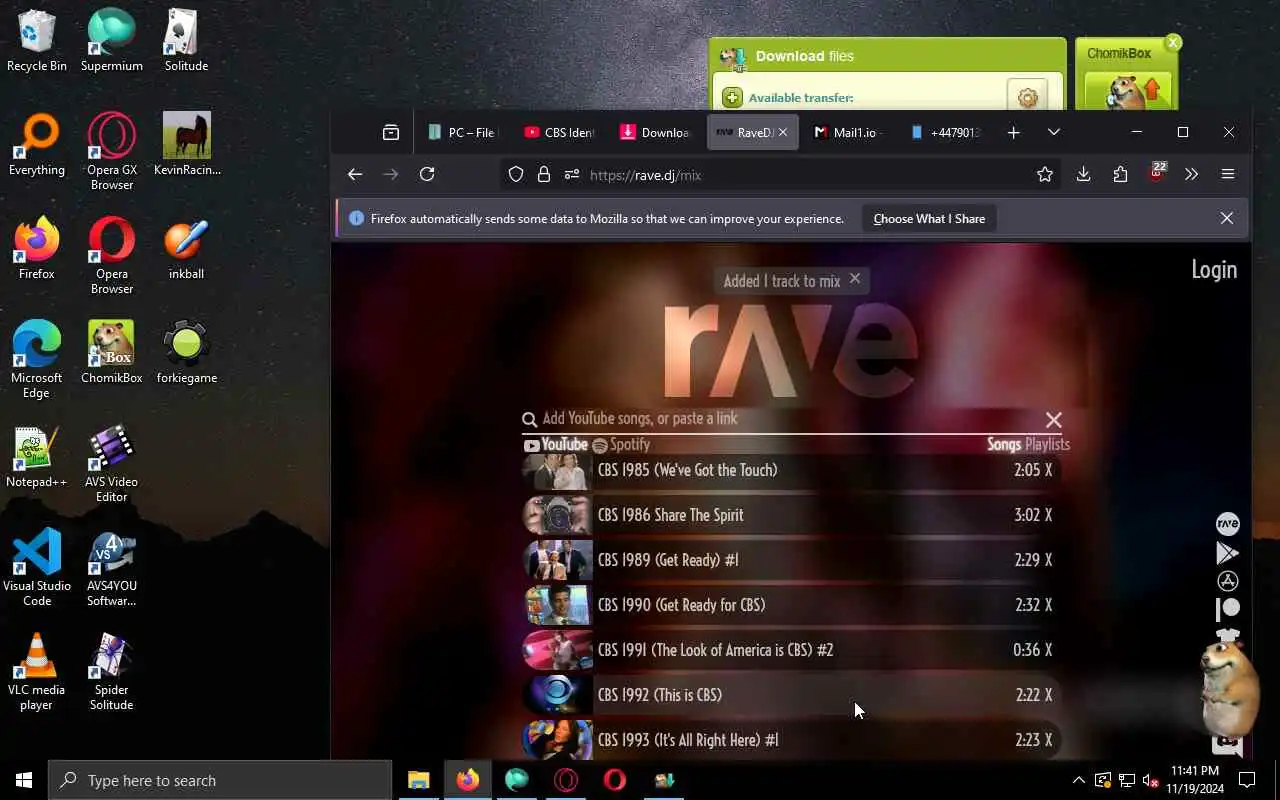The width and height of the screenshot is (1280, 800).
Task: Open the AVS Video Editor desktop icon
Action: pos(111,465)
